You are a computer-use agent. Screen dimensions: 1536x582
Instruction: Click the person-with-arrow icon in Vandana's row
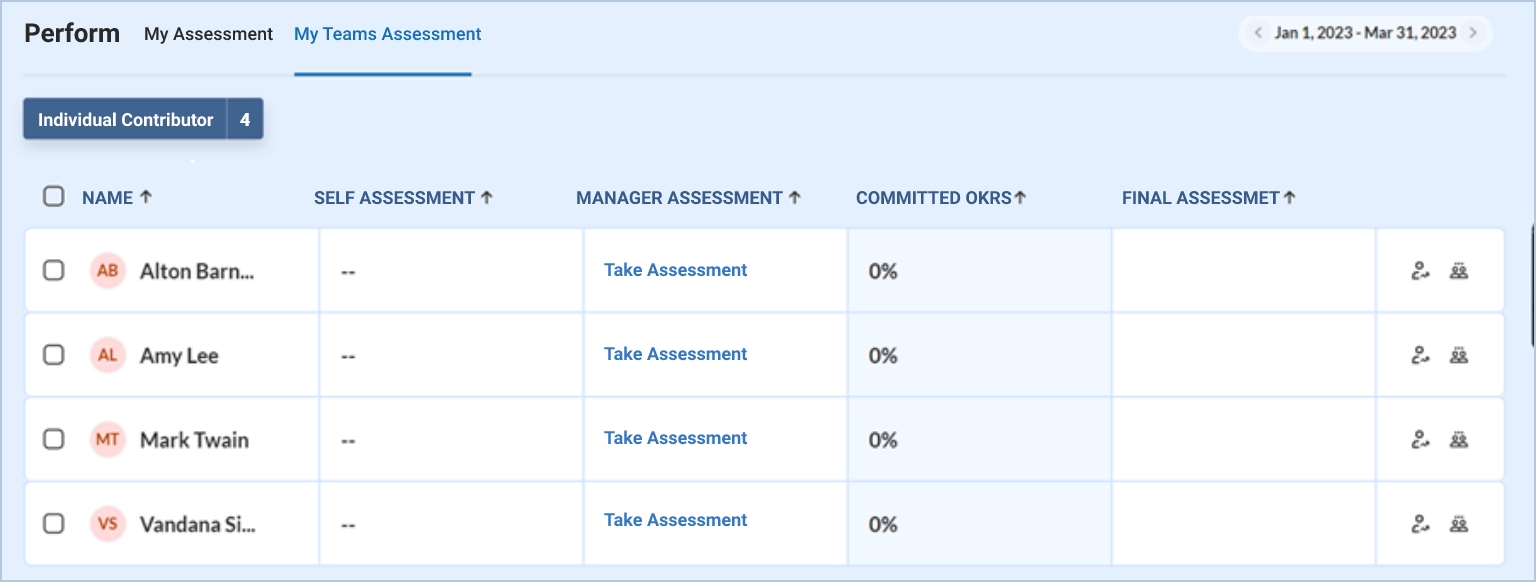pos(1420,523)
